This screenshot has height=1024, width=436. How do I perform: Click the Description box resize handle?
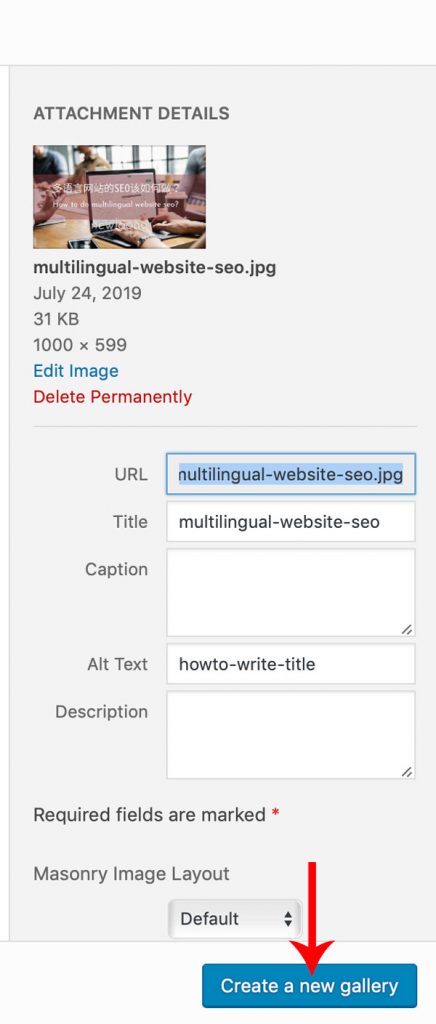pos(407,771)
